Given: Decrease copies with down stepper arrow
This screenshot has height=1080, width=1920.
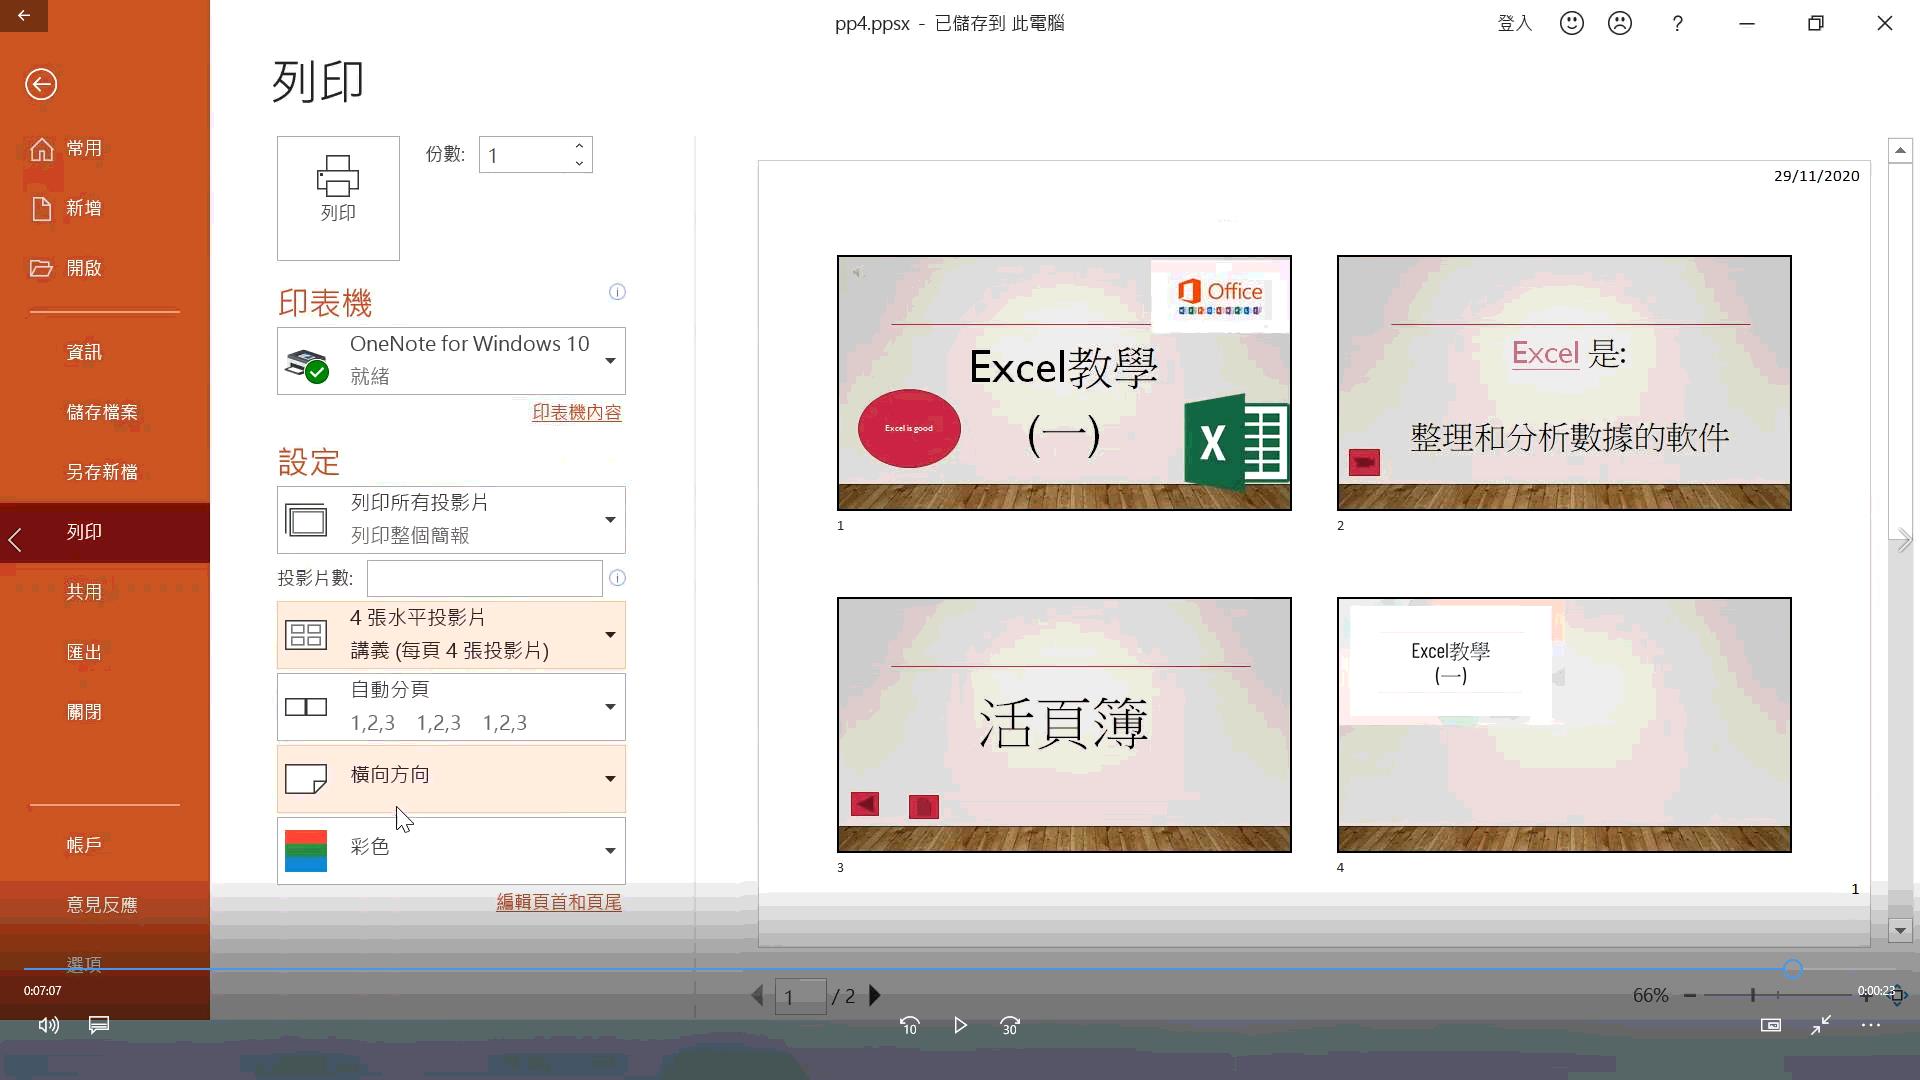Looking at the screenshot, I should point(579,164).
